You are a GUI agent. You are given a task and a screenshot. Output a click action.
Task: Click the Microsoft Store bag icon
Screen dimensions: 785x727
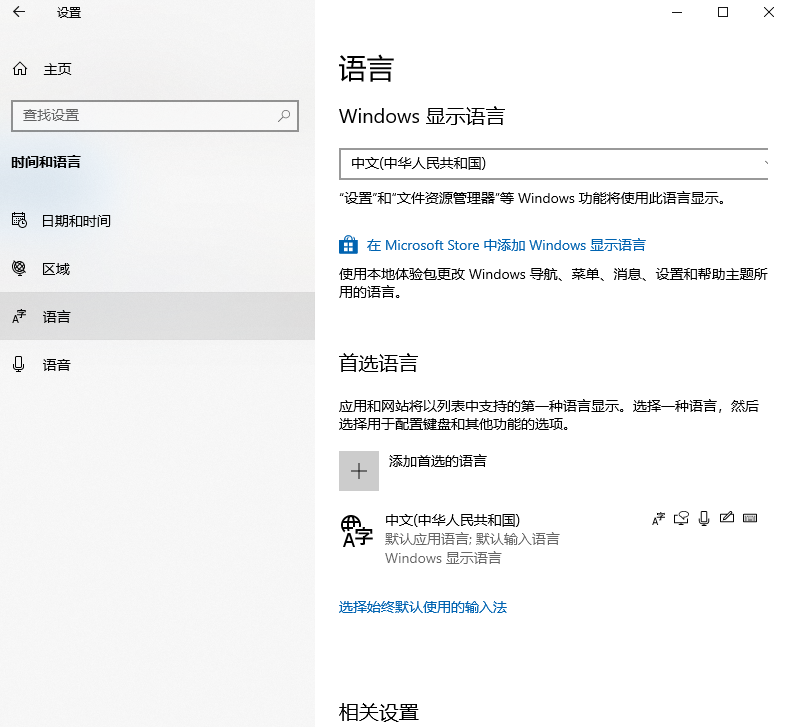click(x=348, y=245)
